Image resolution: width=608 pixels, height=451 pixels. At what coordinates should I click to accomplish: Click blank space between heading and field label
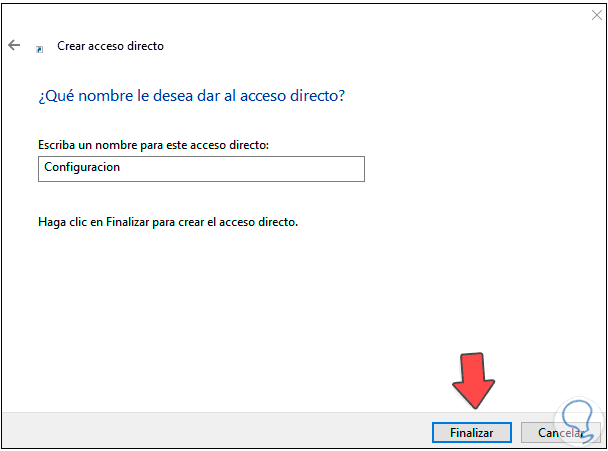point(200,122)
